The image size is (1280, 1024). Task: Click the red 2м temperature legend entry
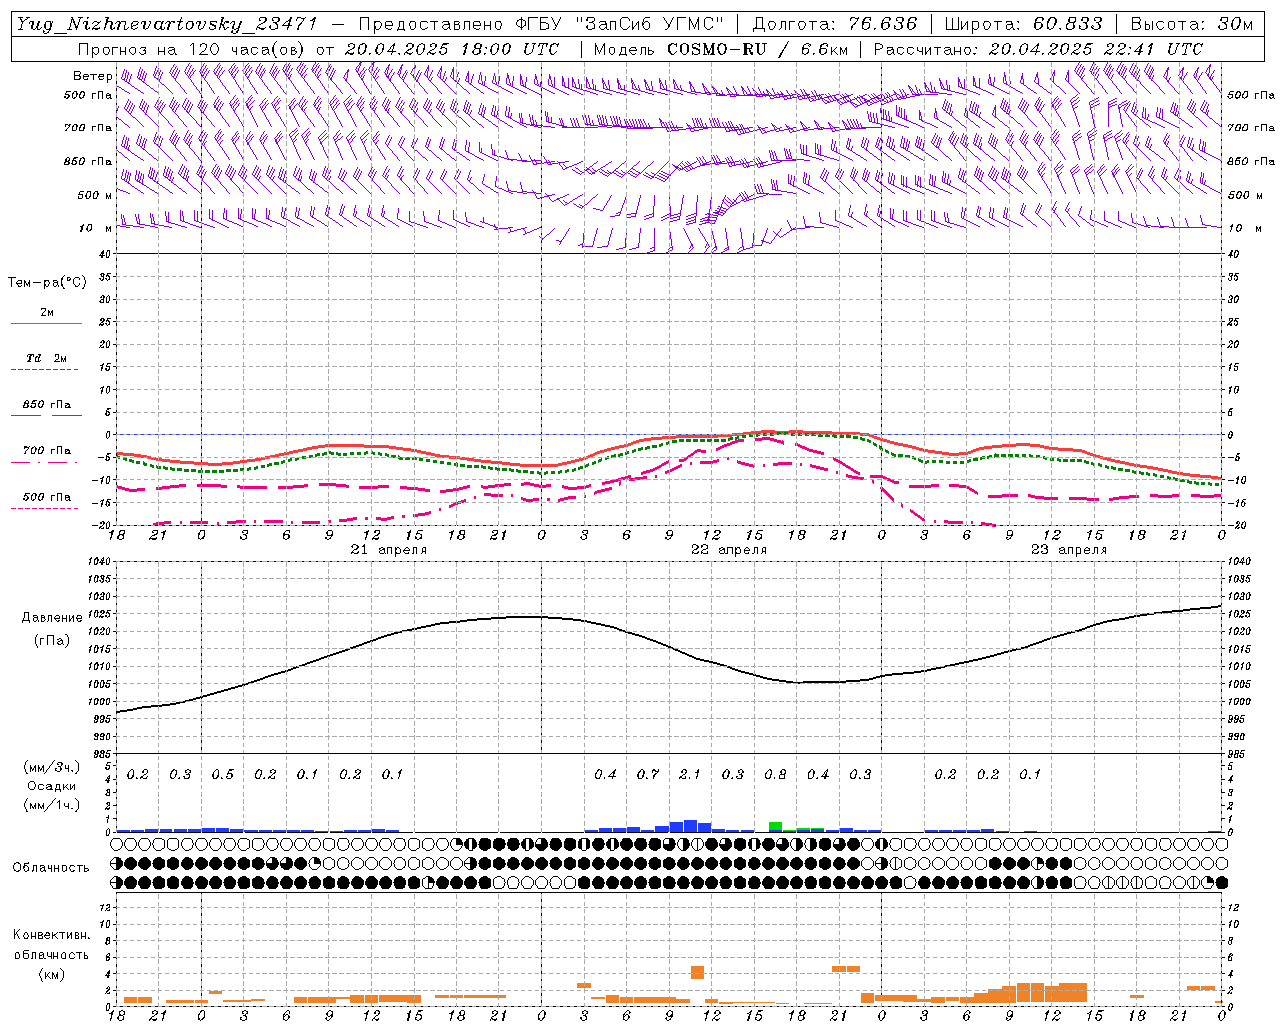point(46,315)
